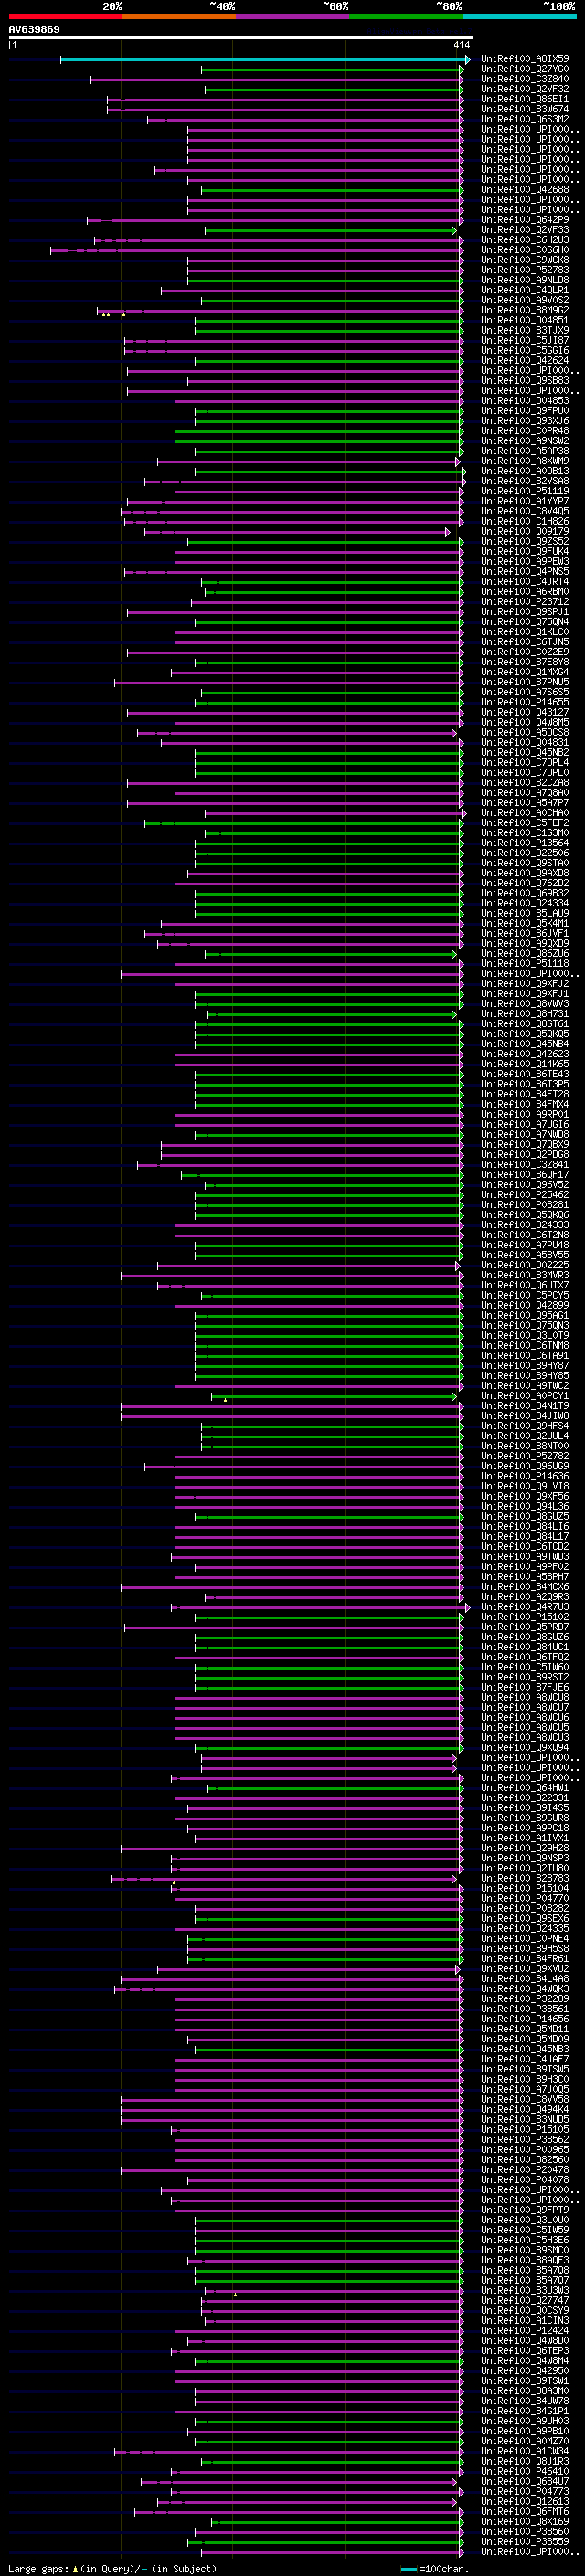
Task: Click the white query sequence bar under AV639869
Action: coord(241,37)
